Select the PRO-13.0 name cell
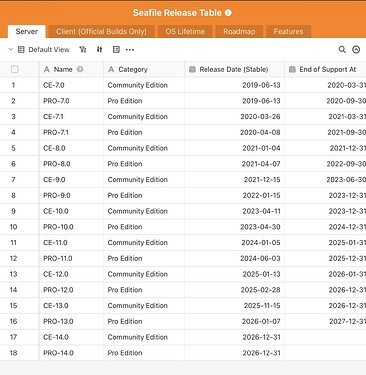Viewport: 366px width, 375px height. [71, 321]
